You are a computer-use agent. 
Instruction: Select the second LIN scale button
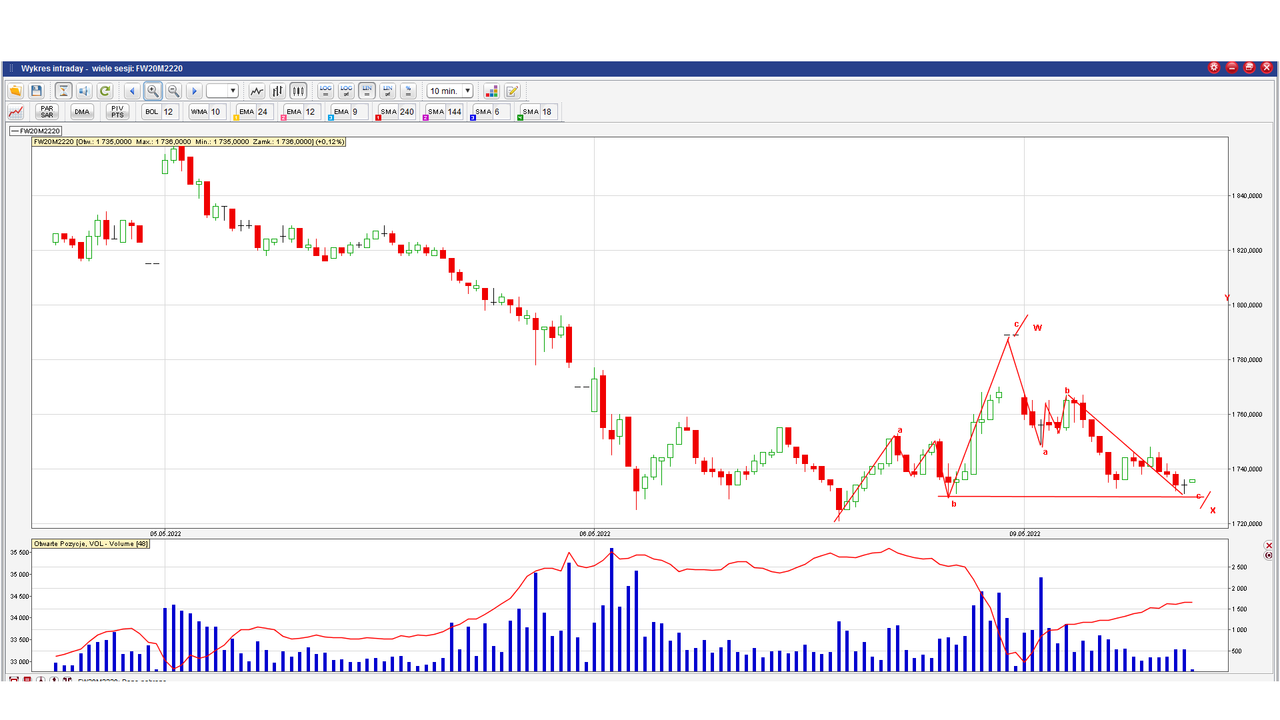[x=387, y=91]
